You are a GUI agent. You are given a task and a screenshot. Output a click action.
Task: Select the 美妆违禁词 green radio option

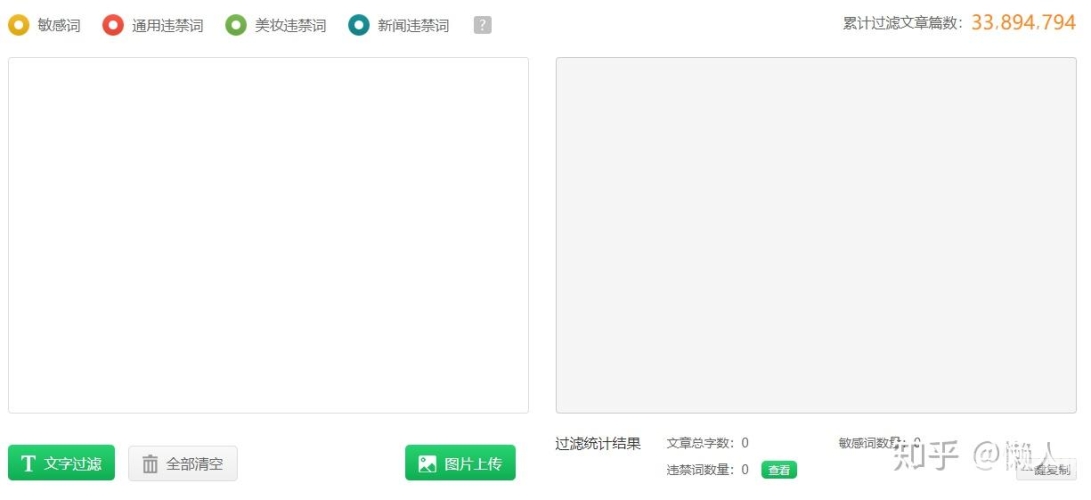tap(236, 26)
